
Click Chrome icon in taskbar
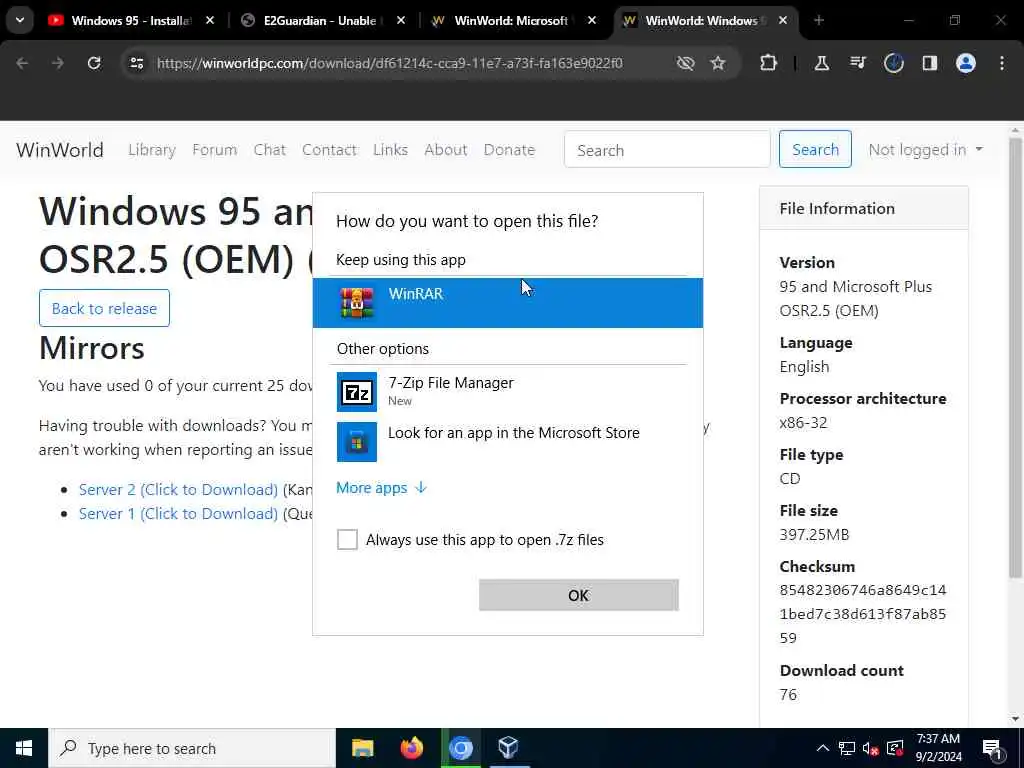tap(460, 748)
